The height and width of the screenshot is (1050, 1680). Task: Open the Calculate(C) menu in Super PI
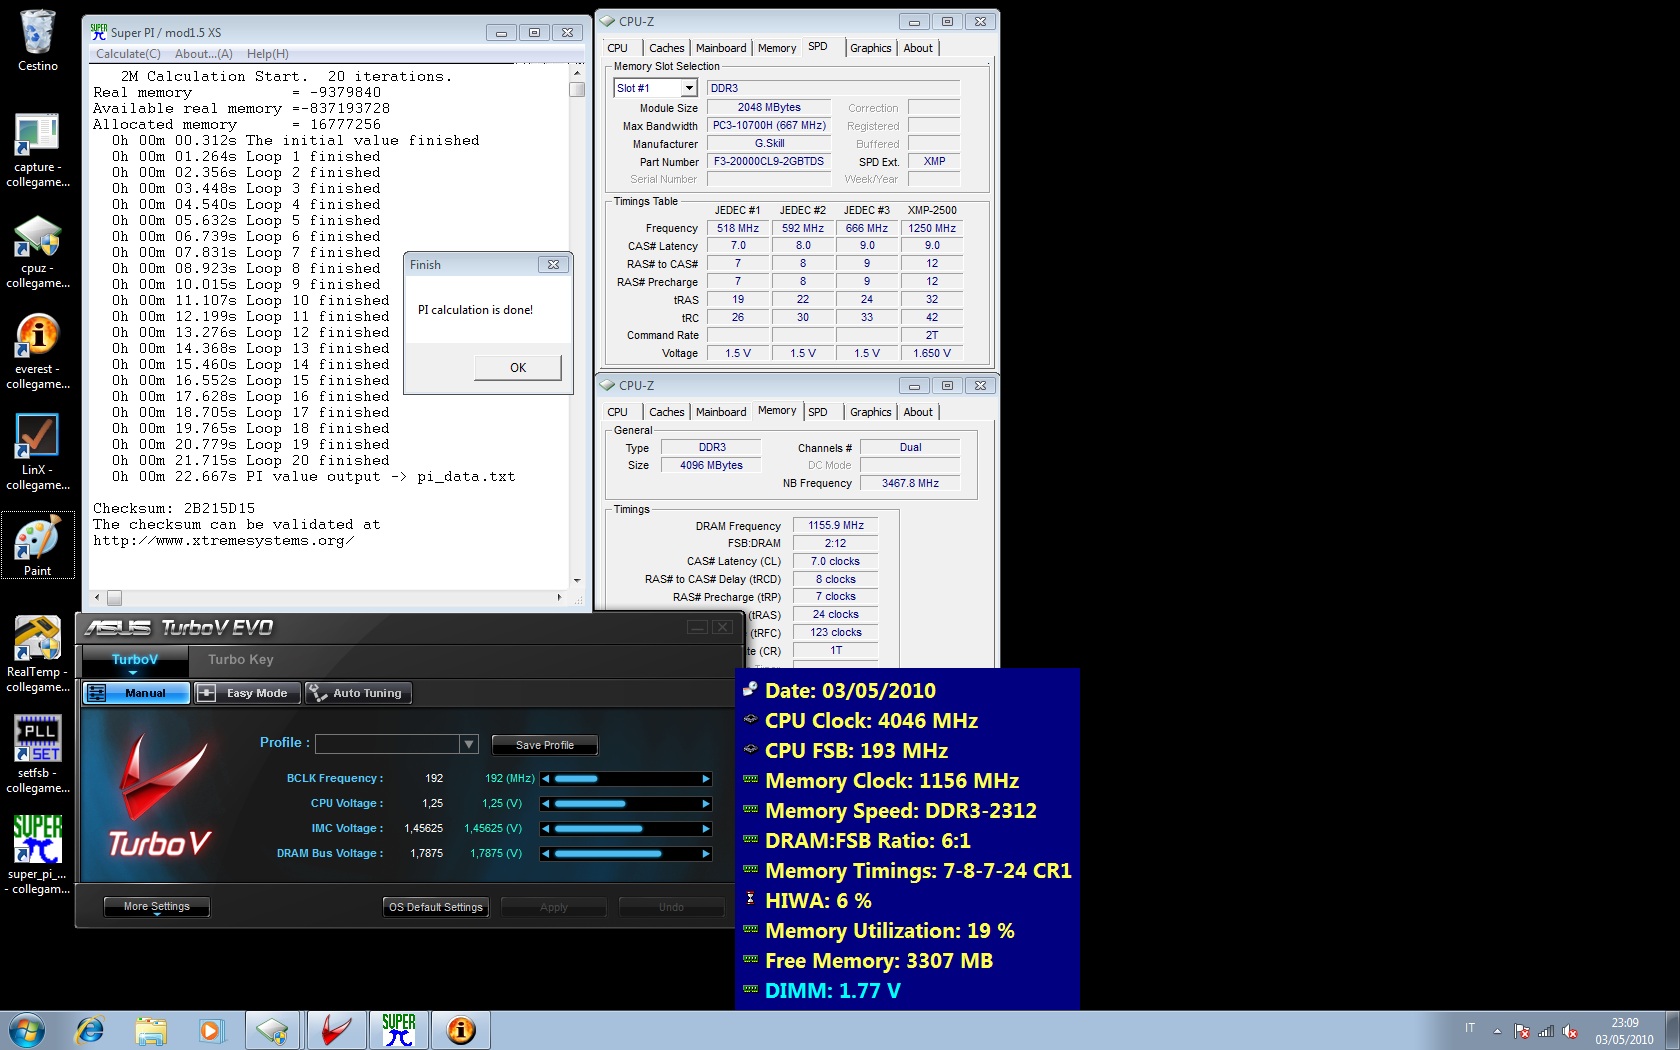pos(128,54)
